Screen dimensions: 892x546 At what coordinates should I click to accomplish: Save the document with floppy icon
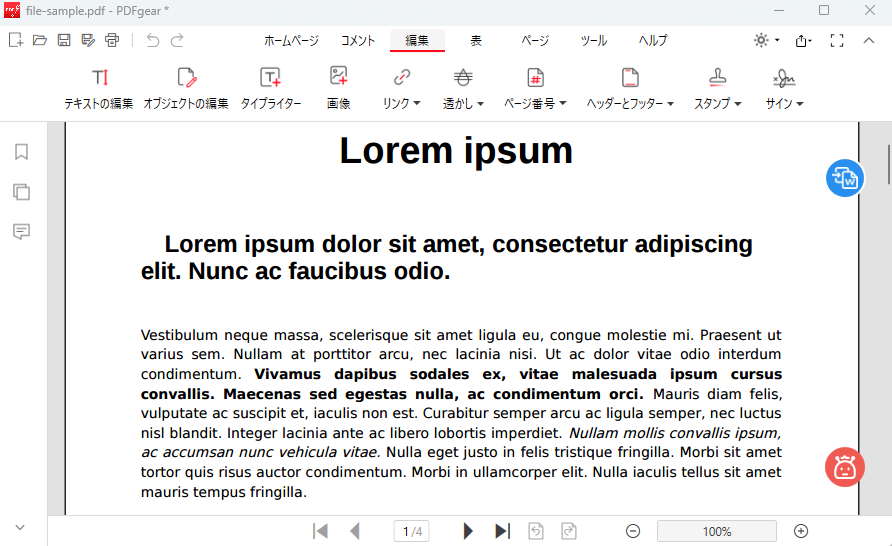(64, 40)
